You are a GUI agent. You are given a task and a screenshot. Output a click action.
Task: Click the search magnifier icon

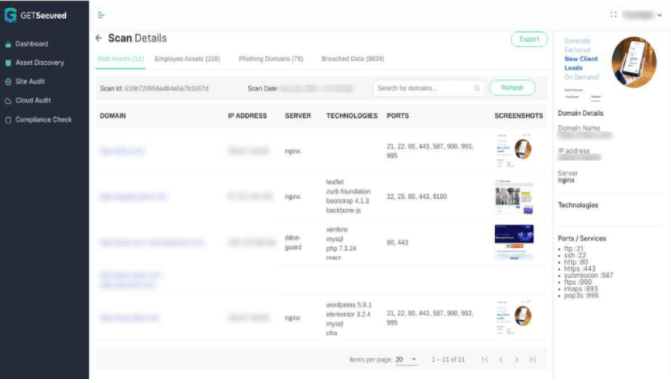point(477,88)
